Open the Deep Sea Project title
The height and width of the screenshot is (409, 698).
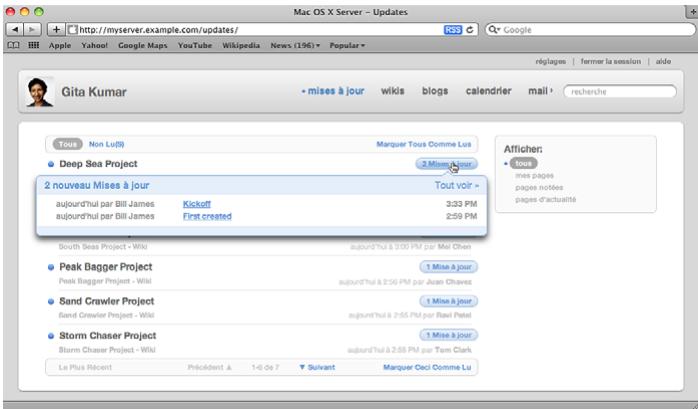click(x=98, y=164)
